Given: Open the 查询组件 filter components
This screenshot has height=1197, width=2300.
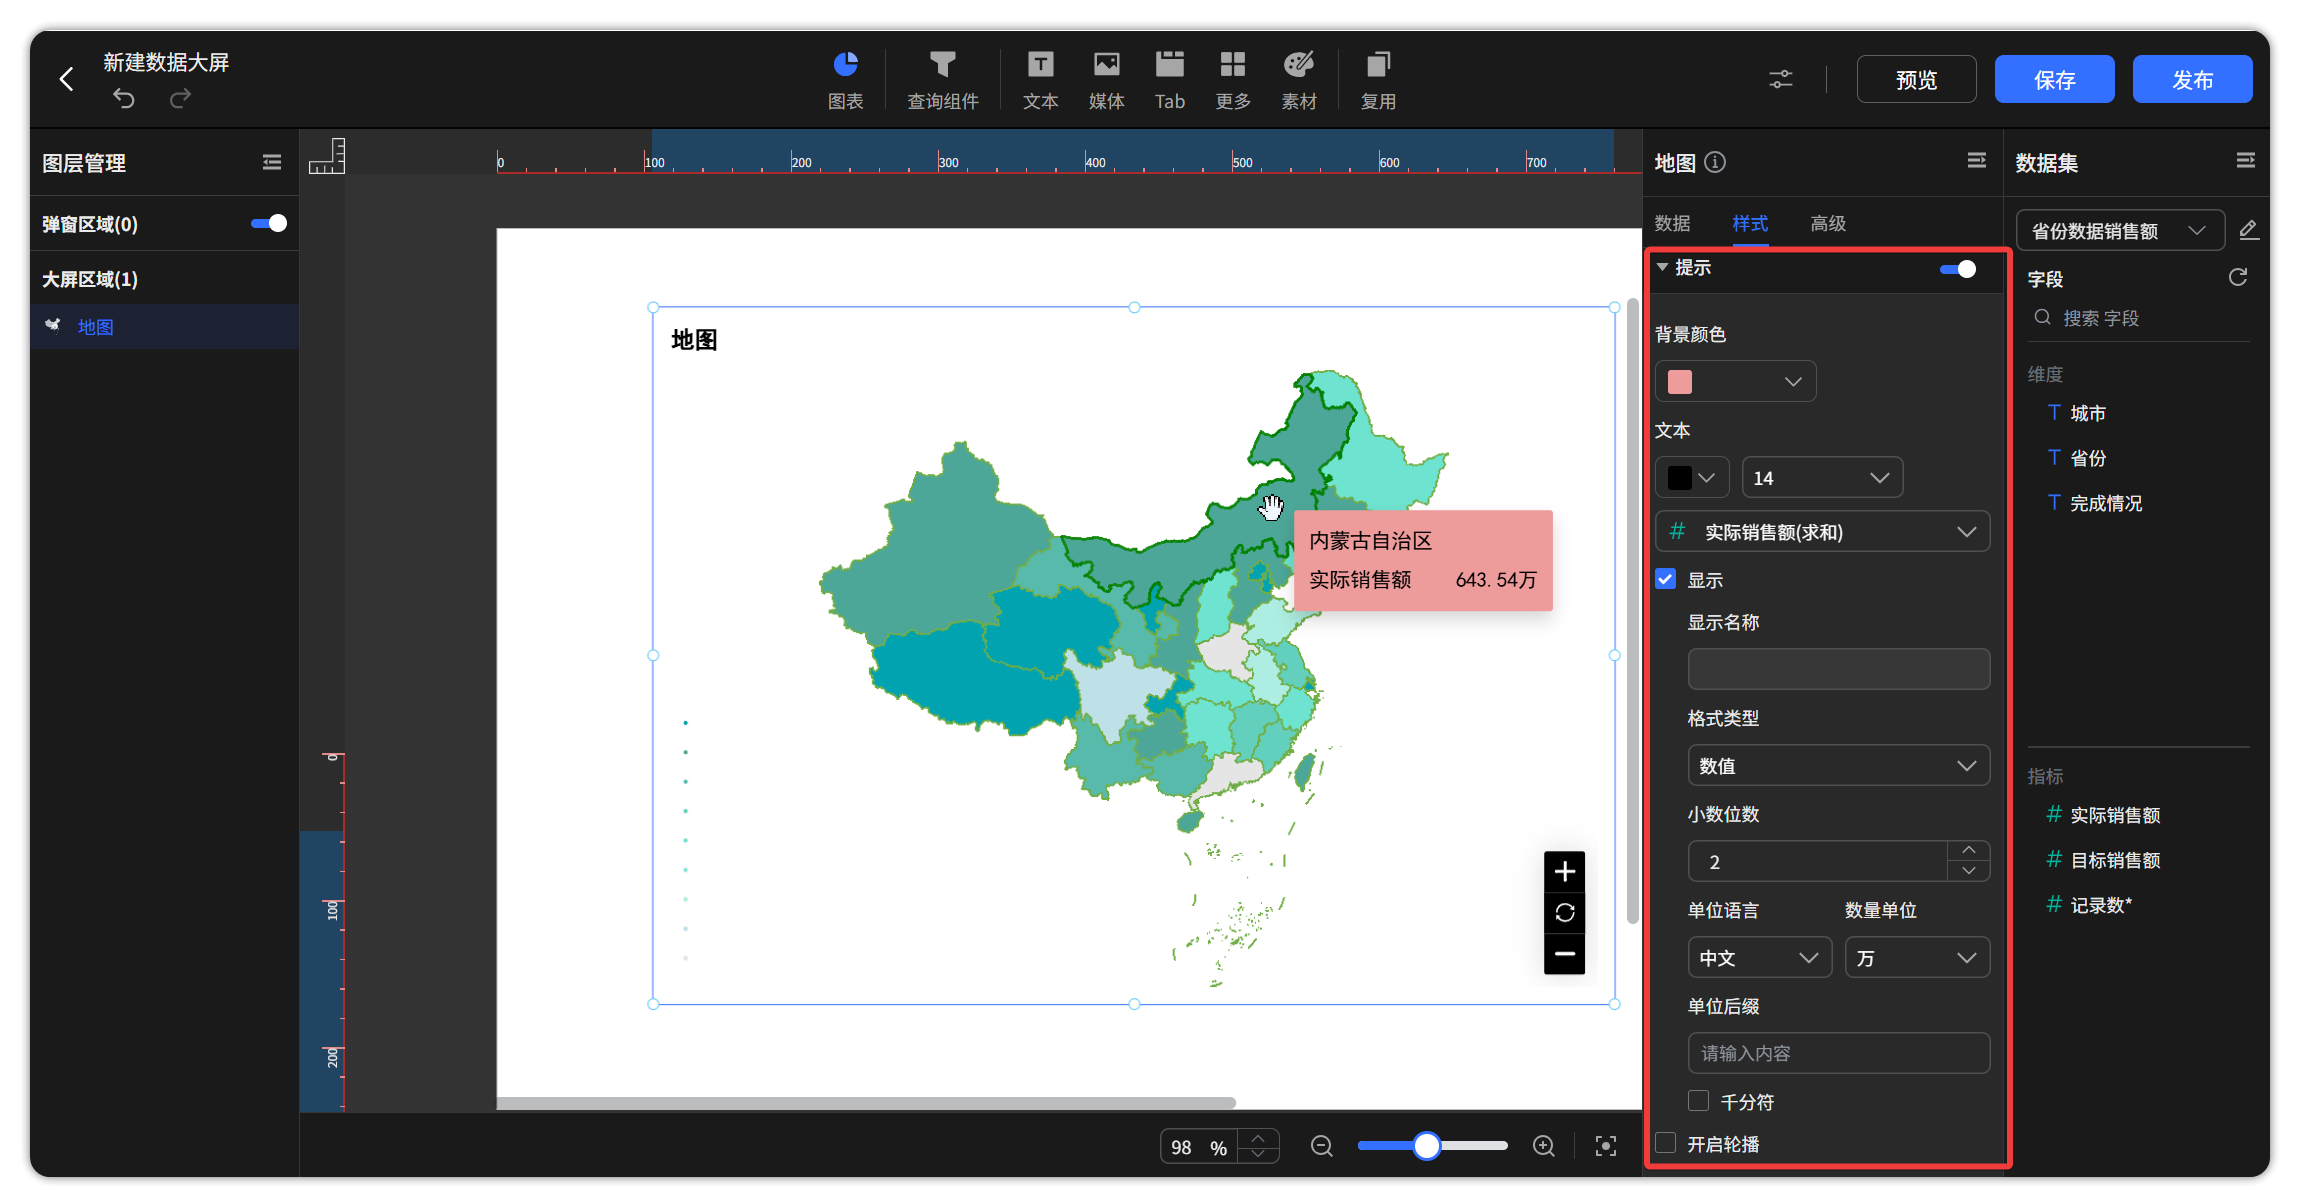Looking at the screenshot, I should [x=942, y=80].
